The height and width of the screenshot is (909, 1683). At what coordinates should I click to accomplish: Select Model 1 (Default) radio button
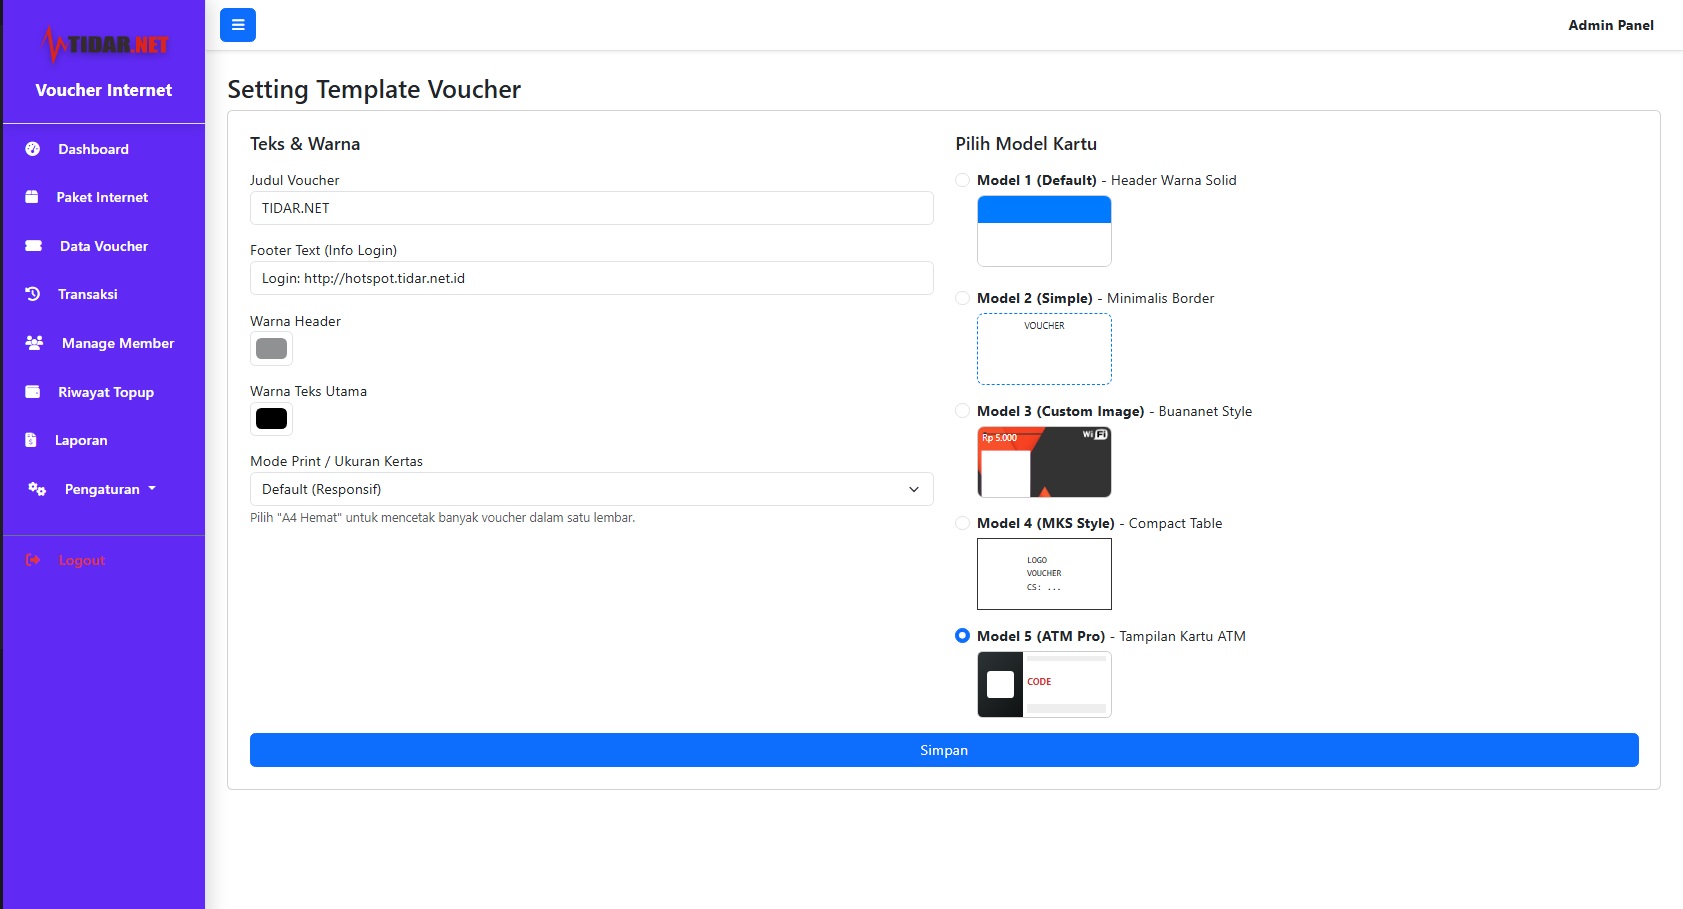click(x=962, y=180)
